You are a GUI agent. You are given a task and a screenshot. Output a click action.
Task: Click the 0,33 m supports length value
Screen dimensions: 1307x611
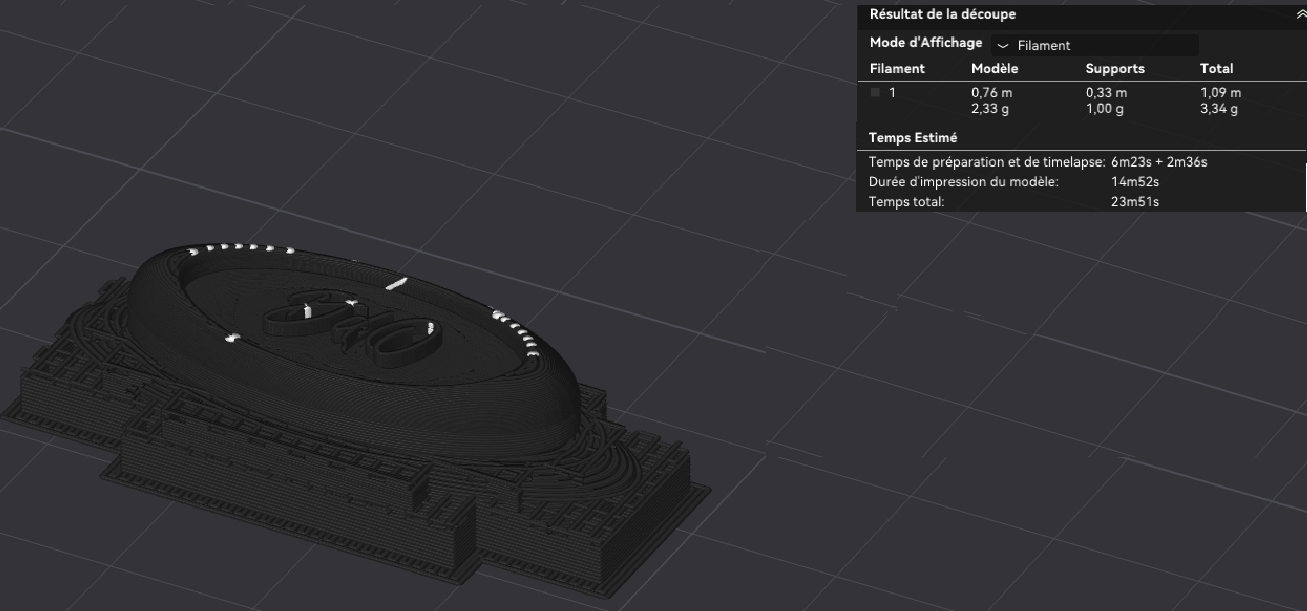pyautogui.click(x=1106, y=92)
